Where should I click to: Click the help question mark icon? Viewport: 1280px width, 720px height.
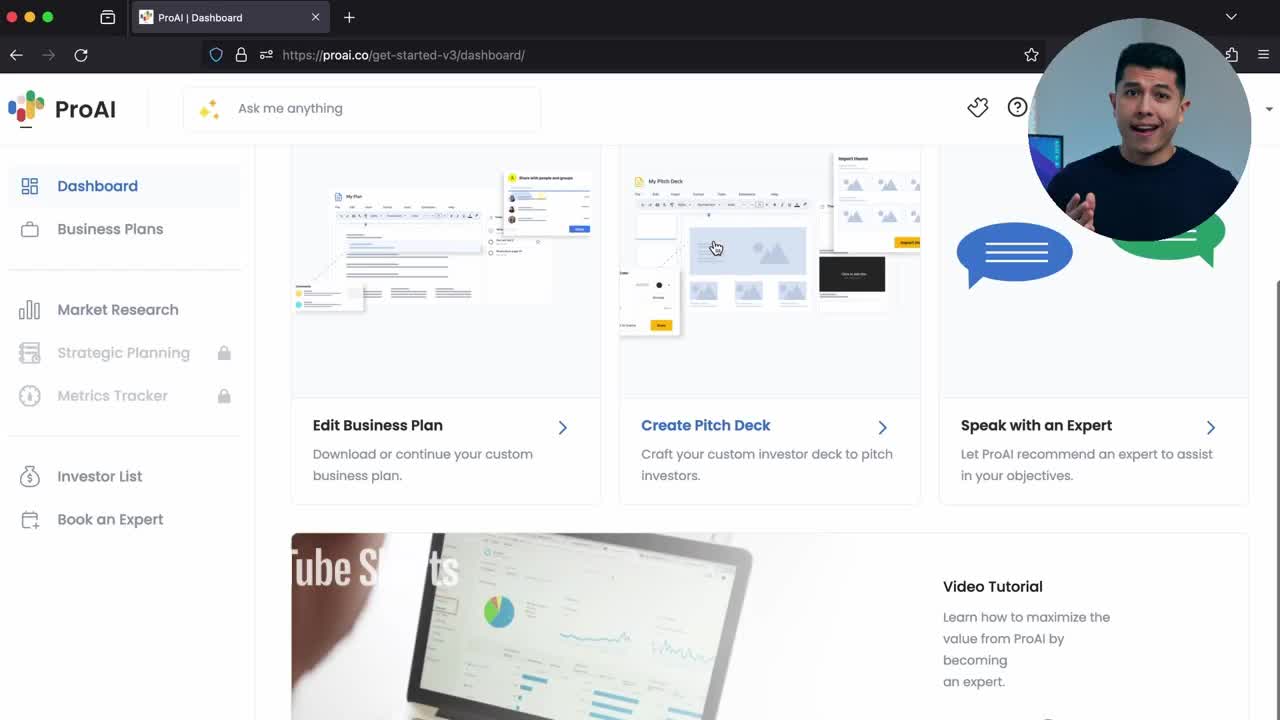tap(1017, 108)
